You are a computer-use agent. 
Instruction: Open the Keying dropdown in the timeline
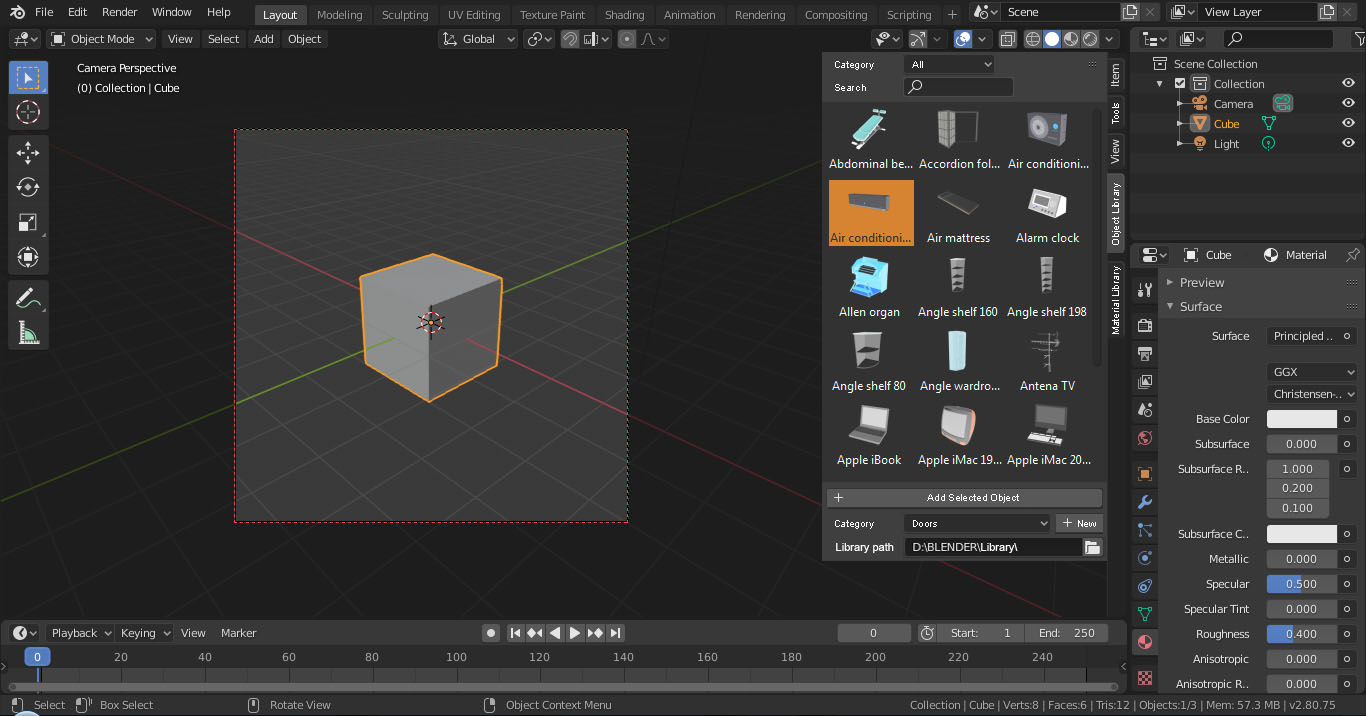[x=146, y=632]
